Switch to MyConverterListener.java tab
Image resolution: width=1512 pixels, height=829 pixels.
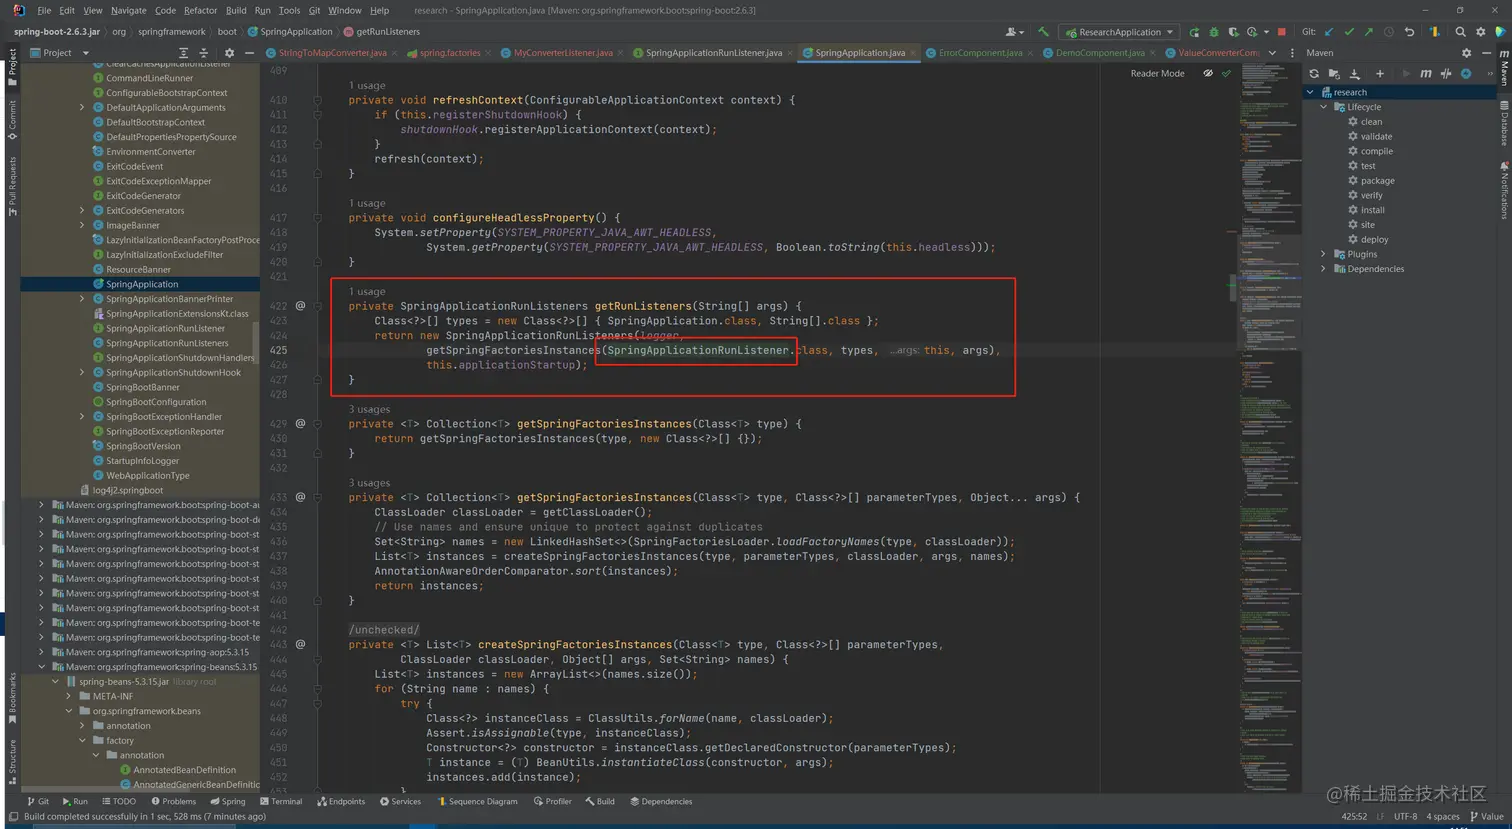coord(562,53)
